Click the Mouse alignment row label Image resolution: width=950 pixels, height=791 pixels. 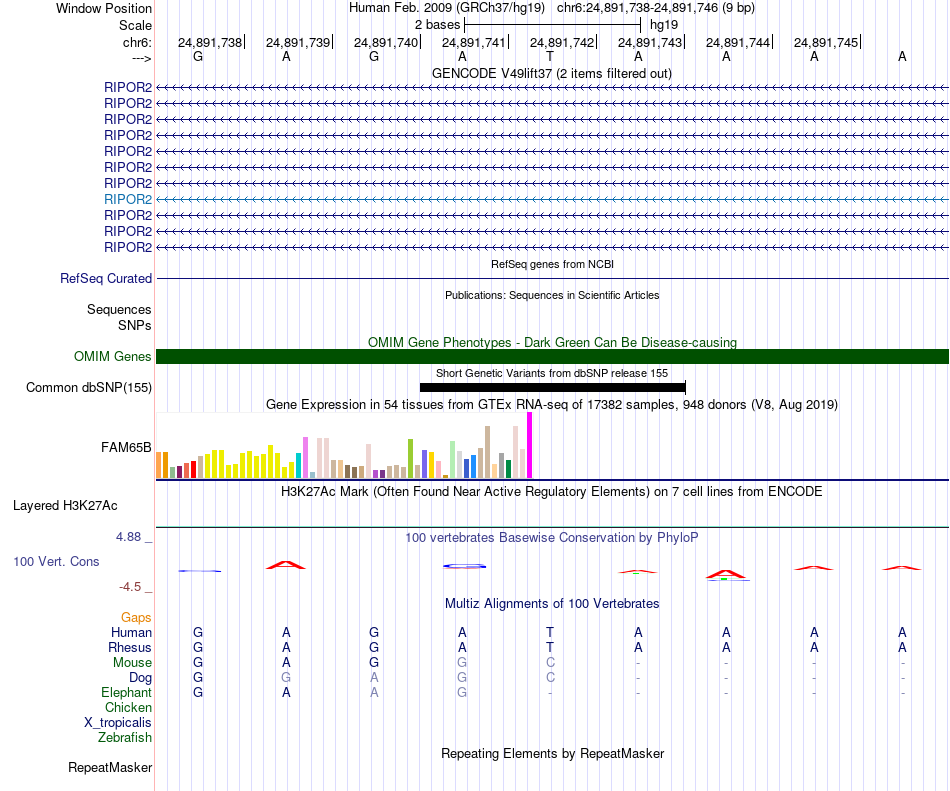click(x=132, y=663)
